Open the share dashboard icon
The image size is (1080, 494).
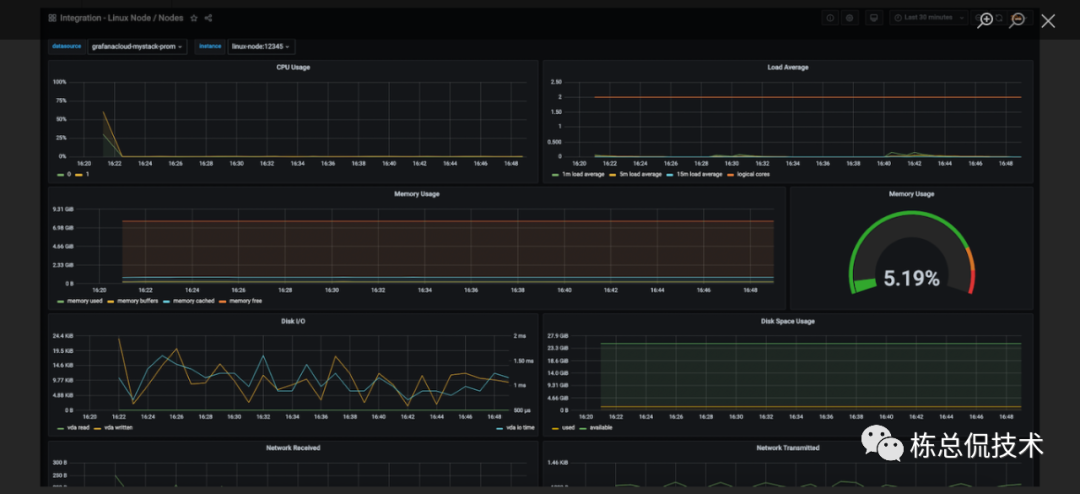pyautogui.click(x=209, y=18)
